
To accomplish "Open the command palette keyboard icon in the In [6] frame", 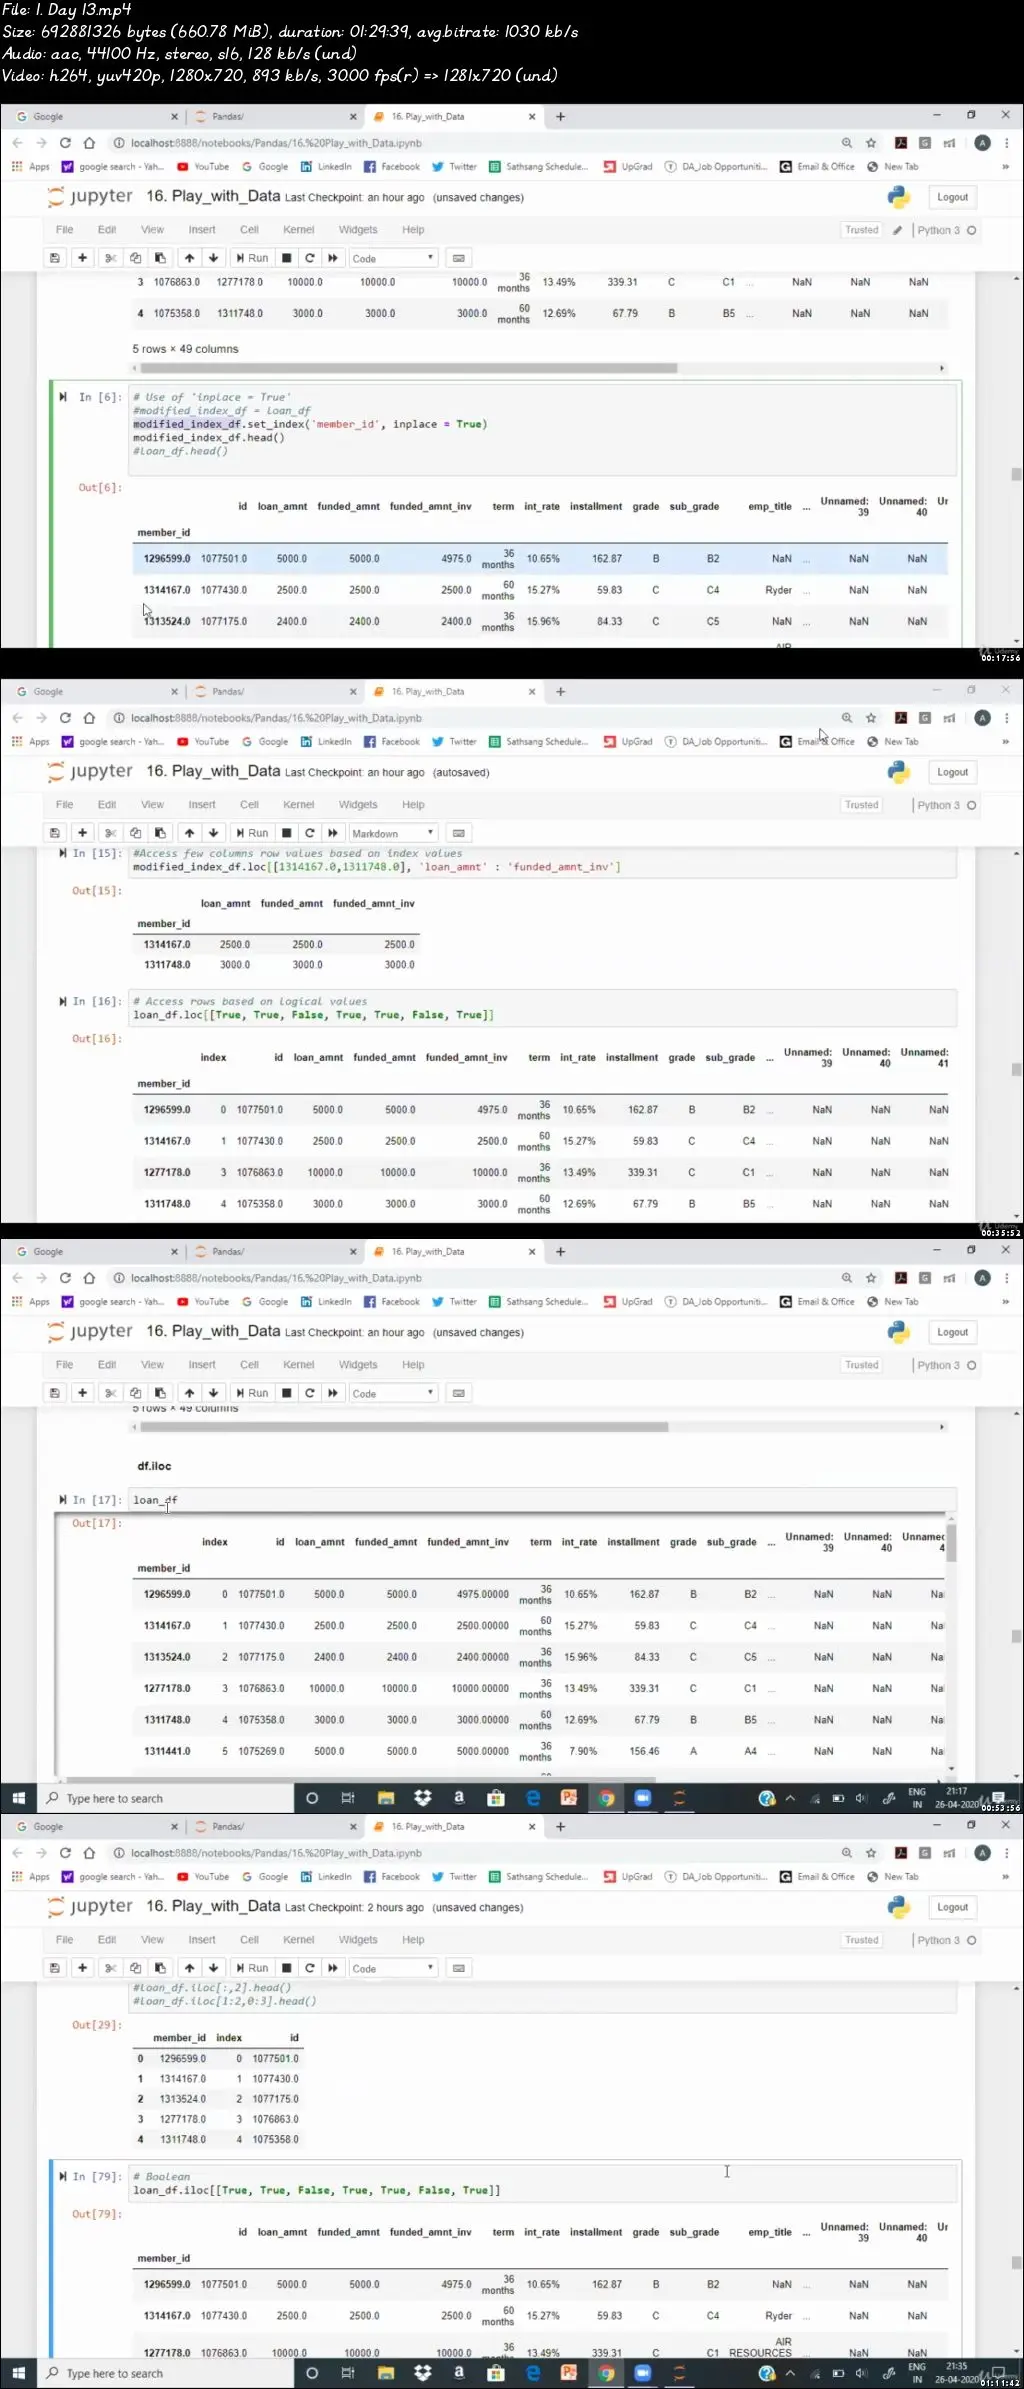I will 459,258.
